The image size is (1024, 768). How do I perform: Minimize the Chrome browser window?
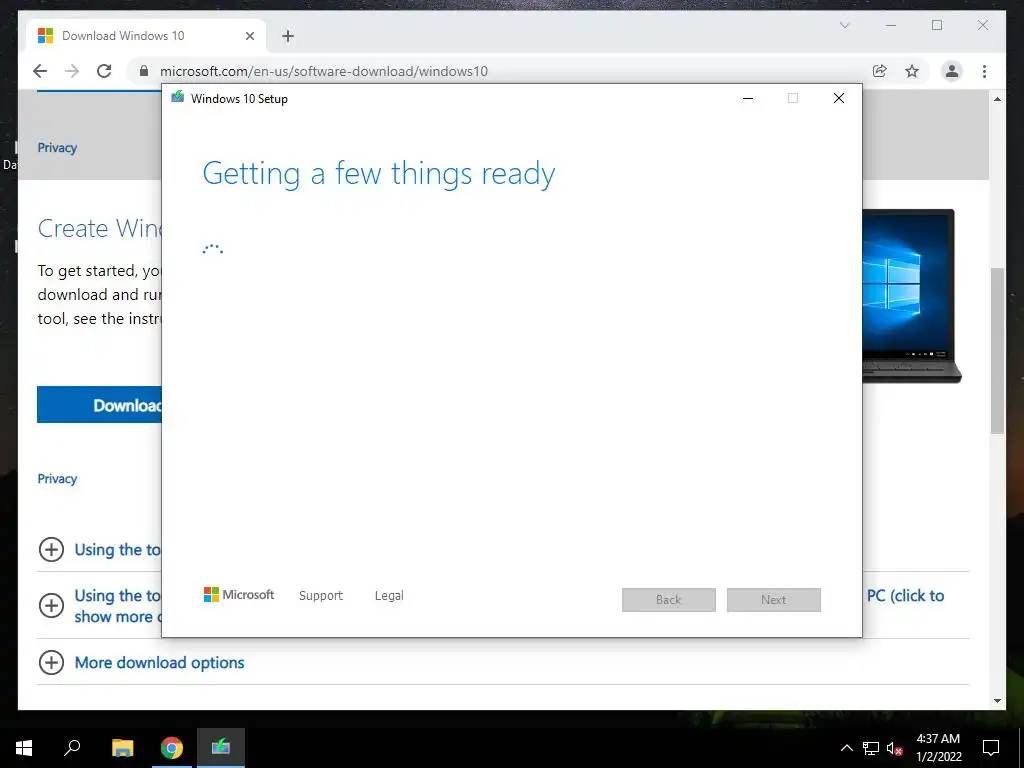click(x=891, y=25)
